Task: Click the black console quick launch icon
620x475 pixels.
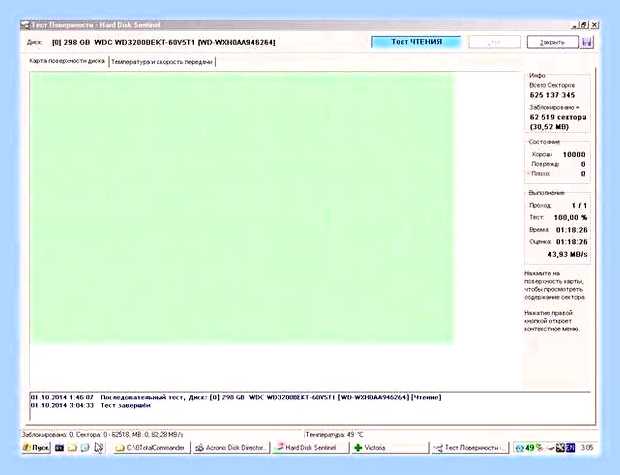Action: pyautogui.click(x=59, y=448)
